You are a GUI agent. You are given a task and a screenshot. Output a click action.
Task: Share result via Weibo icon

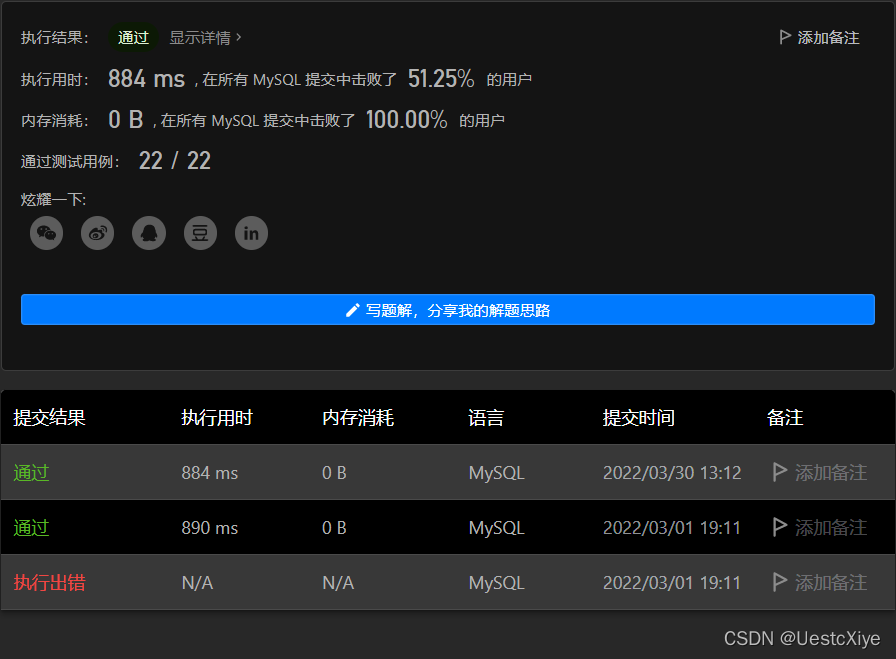coord(97,233)
